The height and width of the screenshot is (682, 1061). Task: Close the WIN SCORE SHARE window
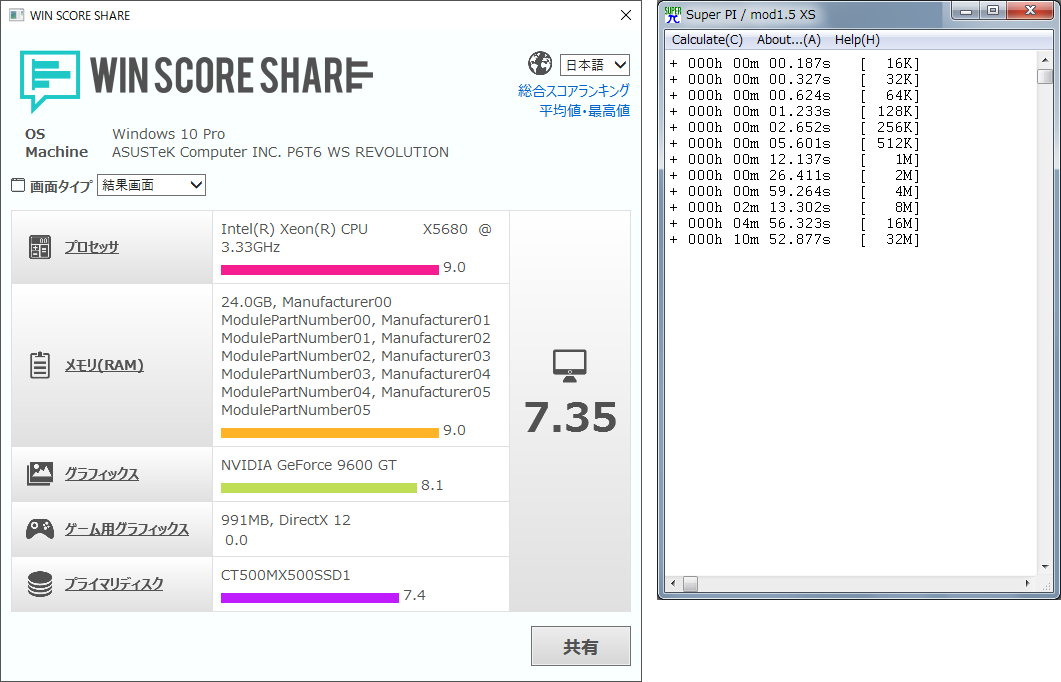tap(626, 15)
